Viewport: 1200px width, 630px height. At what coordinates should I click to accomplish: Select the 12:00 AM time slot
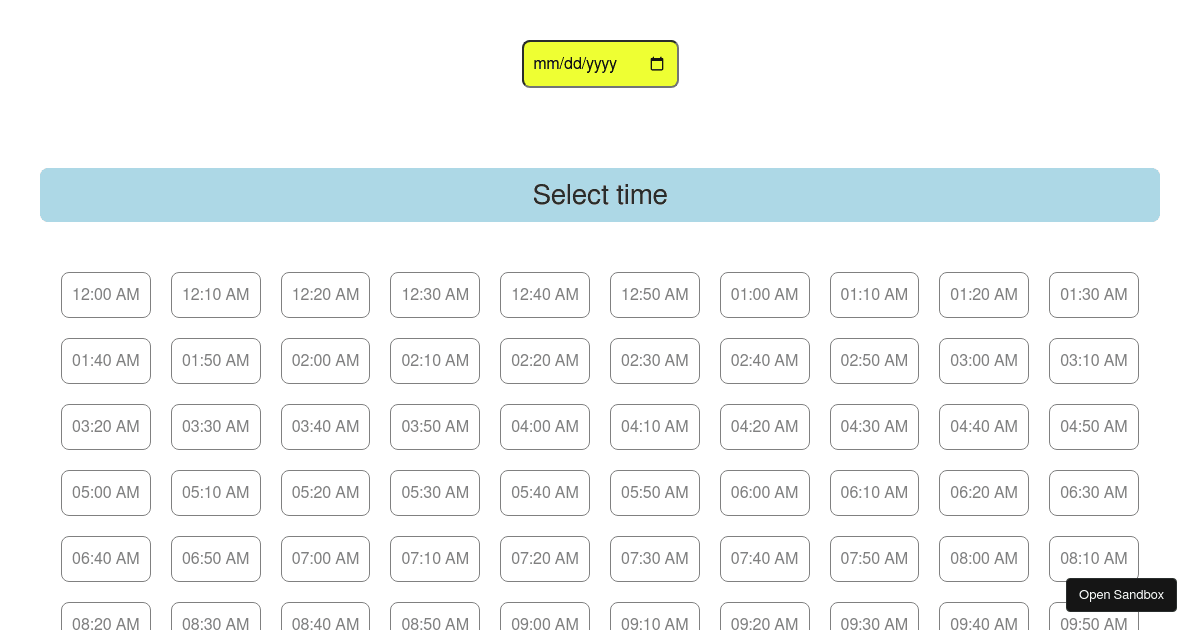click(x=106, y=295)
